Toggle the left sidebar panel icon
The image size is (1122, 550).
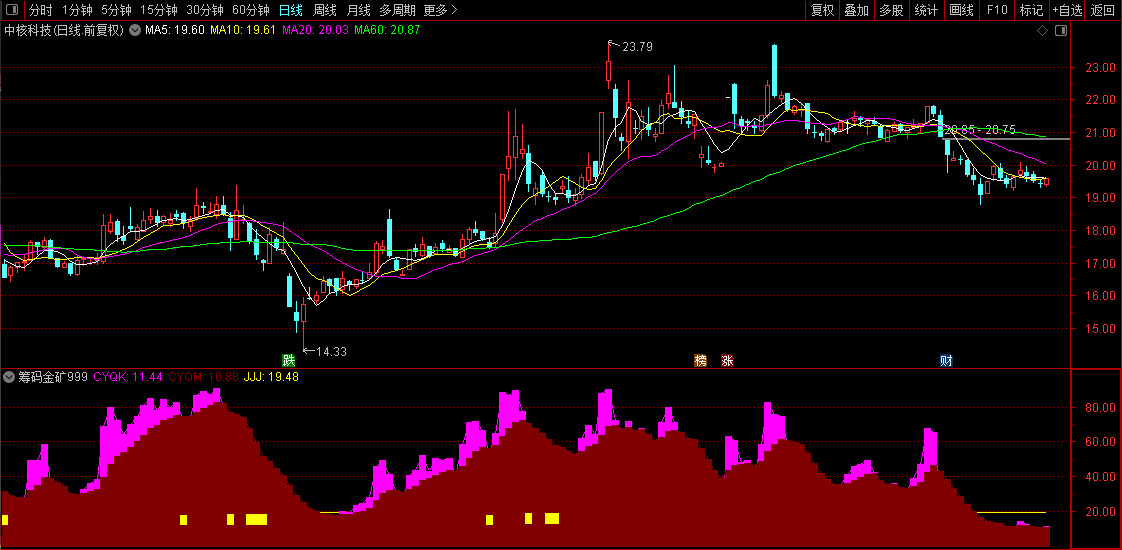11,10
